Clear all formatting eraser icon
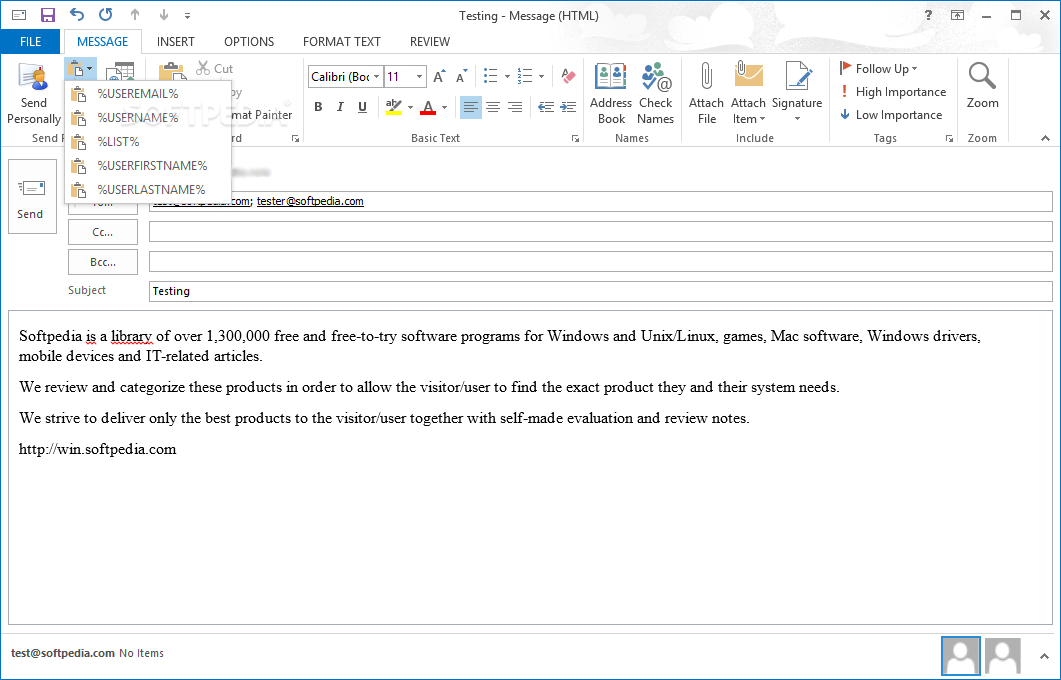 (x=568, y=76)
